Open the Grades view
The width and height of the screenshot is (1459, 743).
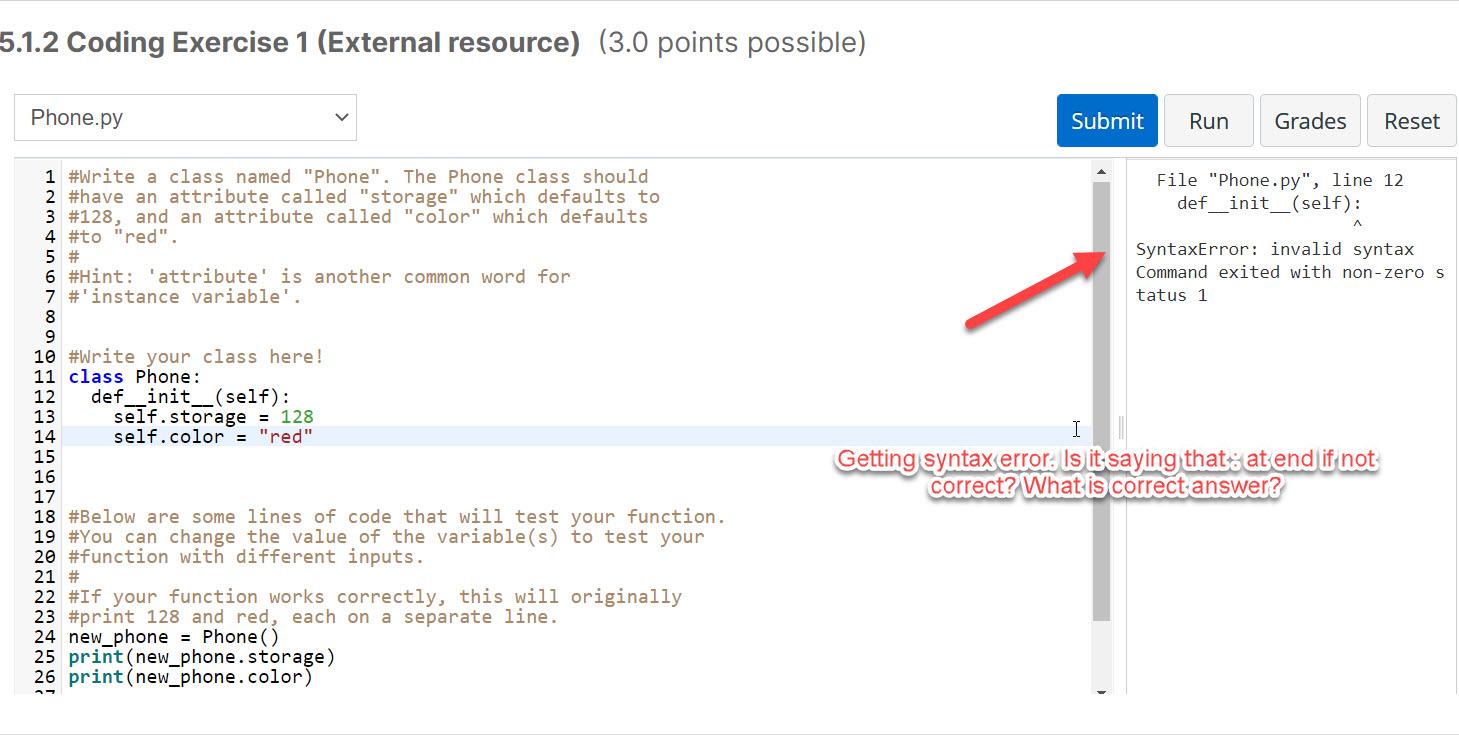click(x=1310, y=121)
